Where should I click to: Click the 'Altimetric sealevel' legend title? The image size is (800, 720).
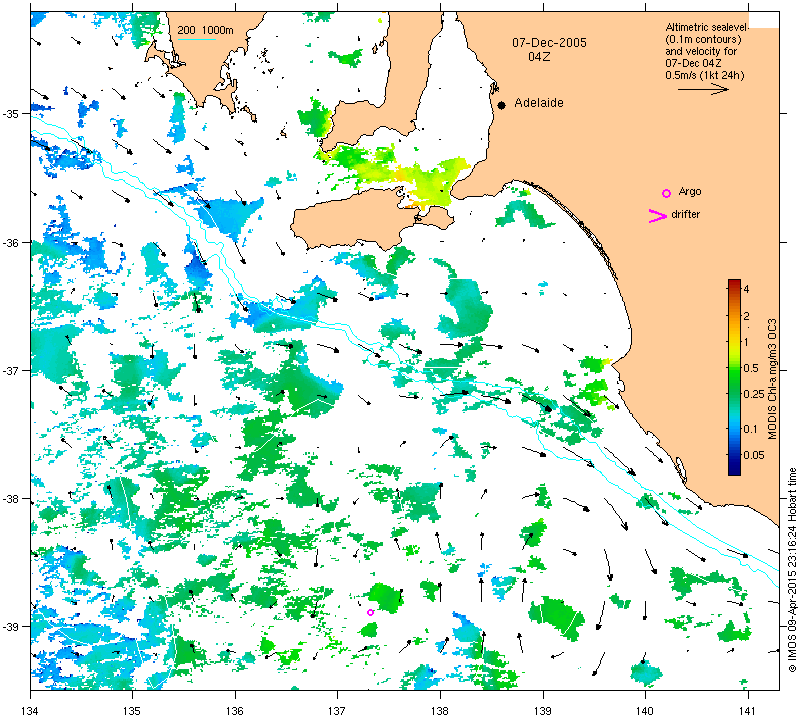point(706,27)
